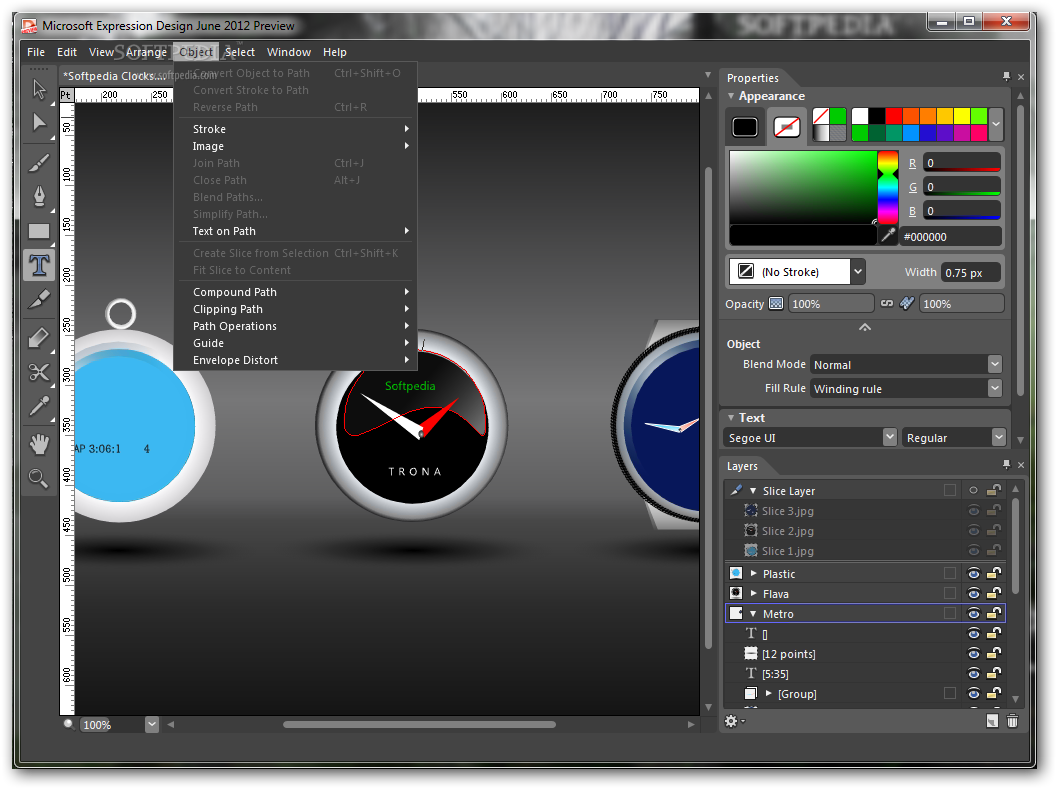Pin the Properties panel
The height and width of the screenshot is (789, 1057).
click(x=1006, y=77)
